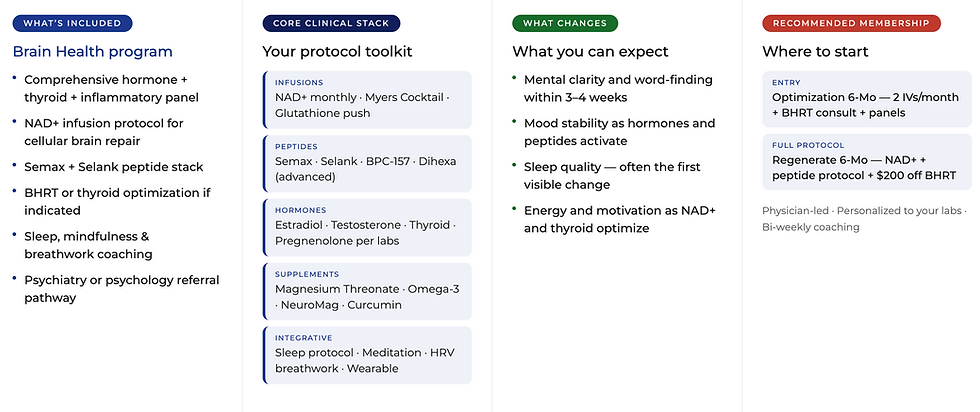Click the NAD+ infusion protocol bullet item
The height and width of the screenshot is (412, 980).
[x=104, y=132]
